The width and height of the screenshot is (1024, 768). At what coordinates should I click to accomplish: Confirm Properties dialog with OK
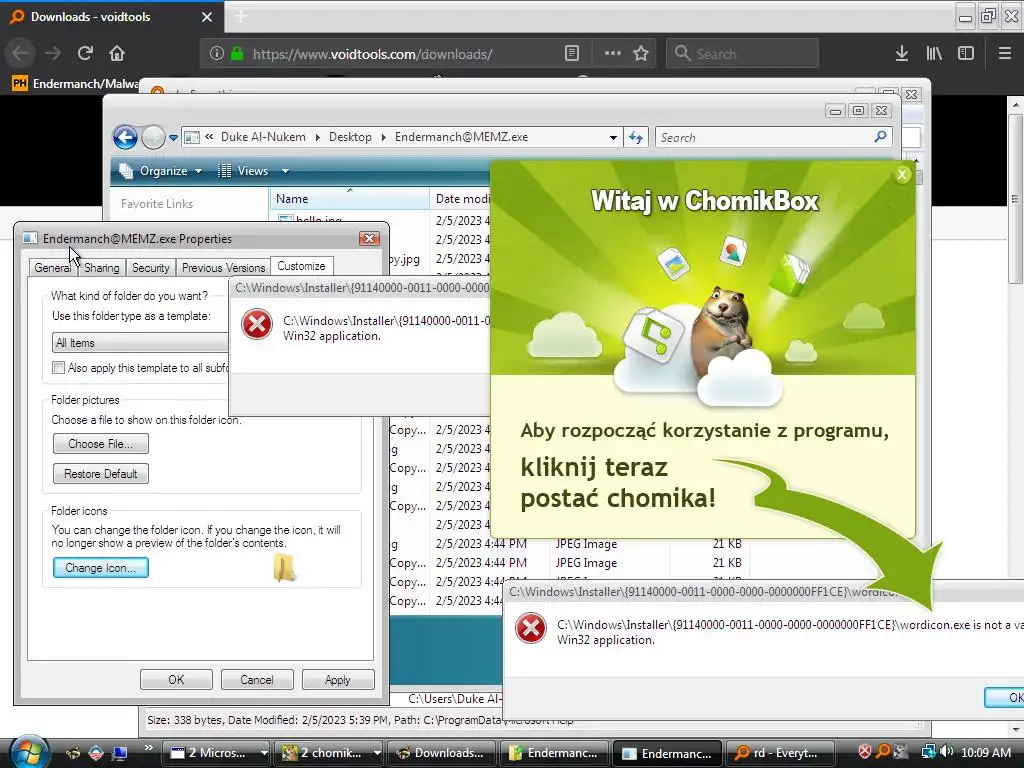176,680
